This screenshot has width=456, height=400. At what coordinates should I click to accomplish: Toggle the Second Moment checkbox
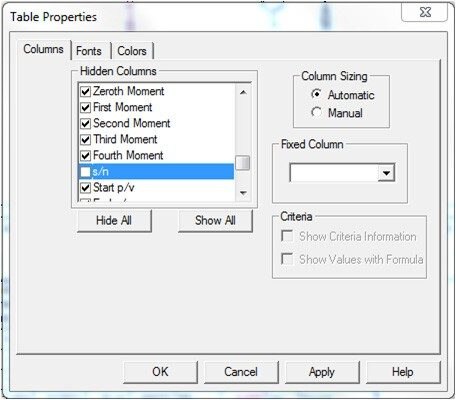coord(86,123)
